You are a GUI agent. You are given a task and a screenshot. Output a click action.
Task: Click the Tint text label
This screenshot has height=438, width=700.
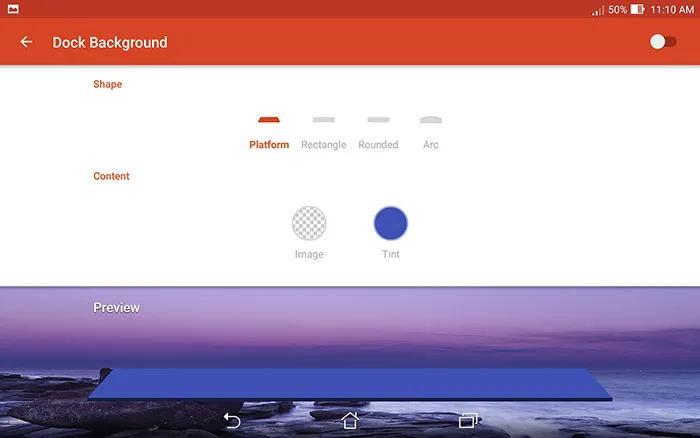391,254
